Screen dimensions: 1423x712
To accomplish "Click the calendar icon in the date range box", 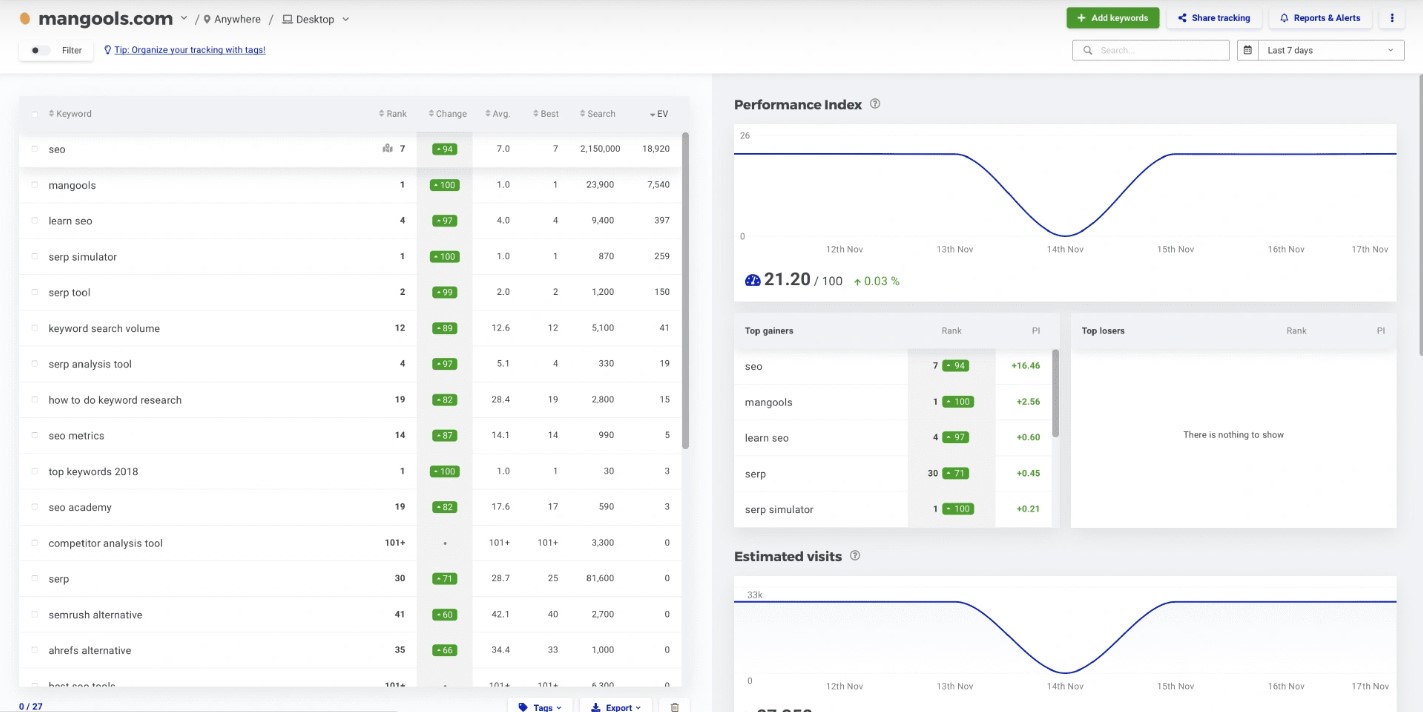I will pos(1247,50).
